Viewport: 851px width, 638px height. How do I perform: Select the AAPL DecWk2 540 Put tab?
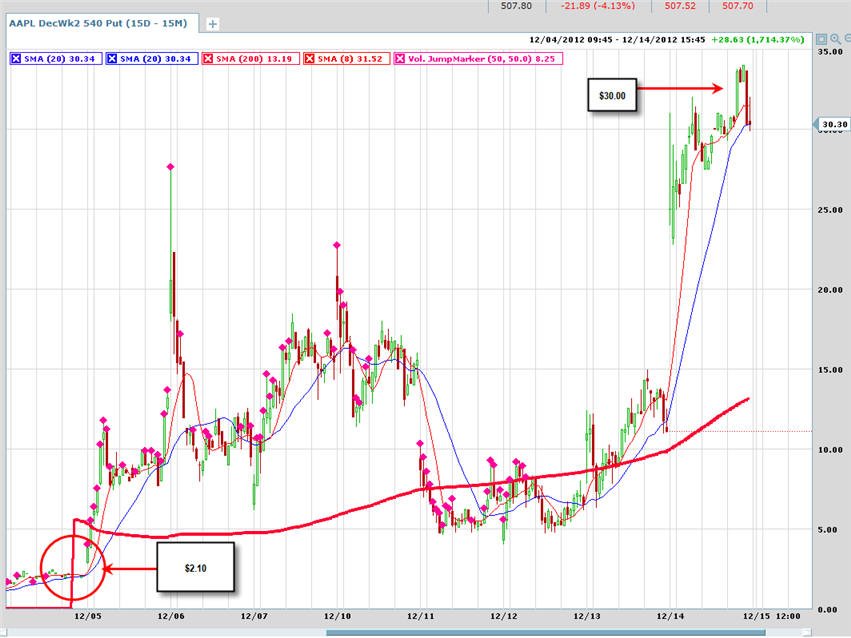98,23
